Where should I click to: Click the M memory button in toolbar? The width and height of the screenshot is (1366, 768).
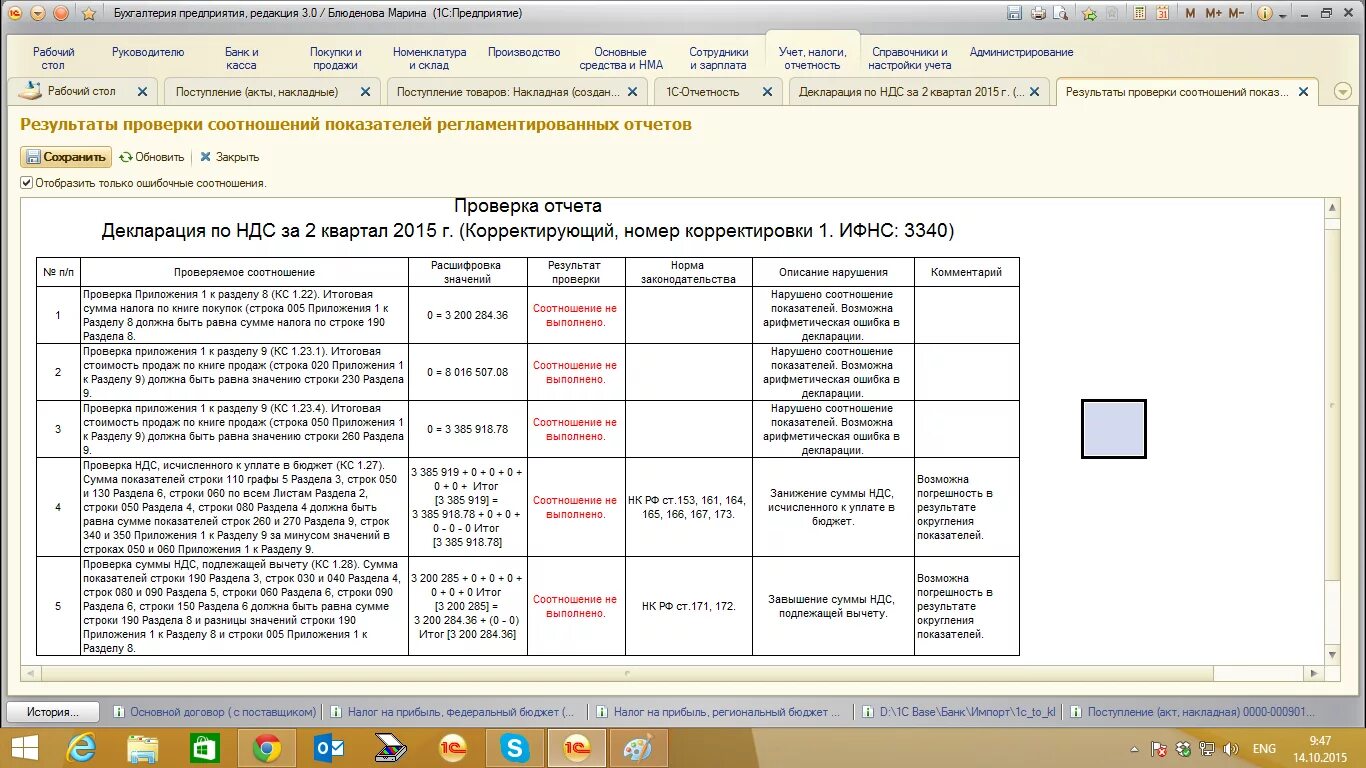pyautogui.click(x=1190, y=13)
